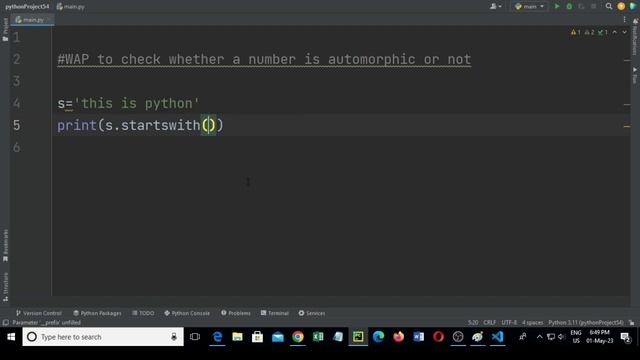This screenshot has height=360, width=640.
Task: Open editor tab options three-dot menu
Action: coord(624,19)
